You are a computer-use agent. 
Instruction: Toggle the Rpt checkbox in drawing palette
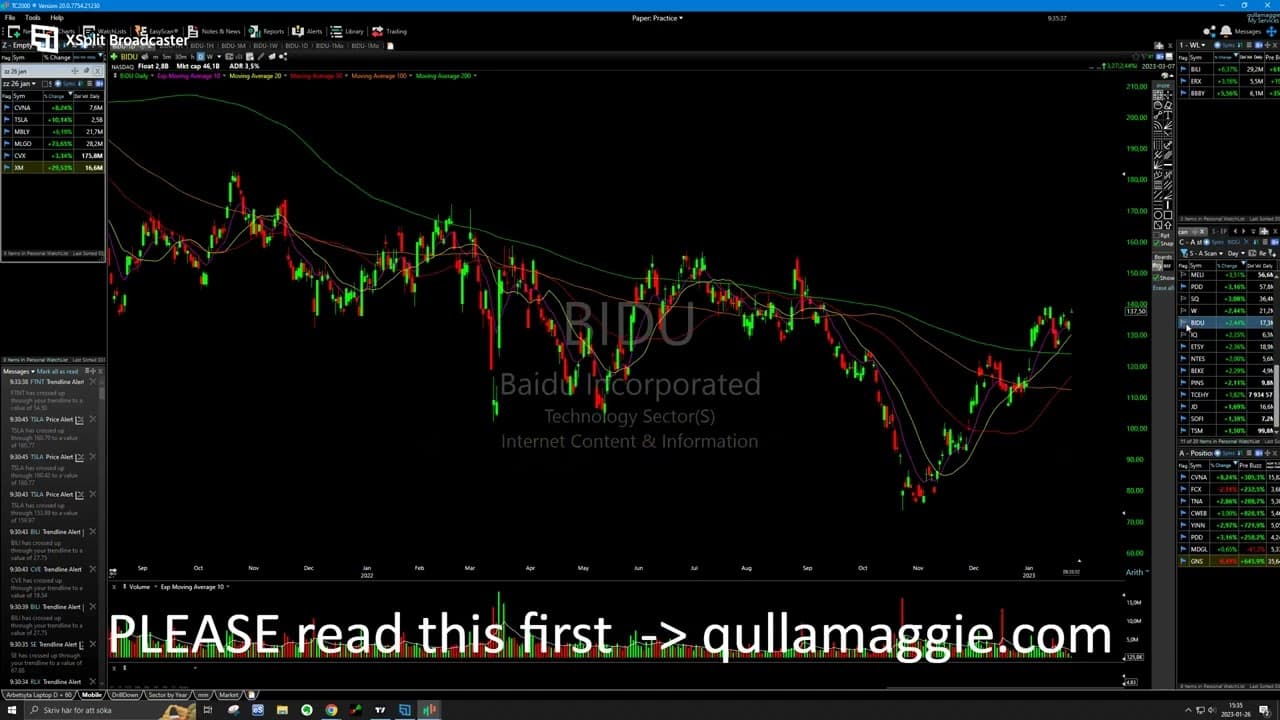tap(1156, 235)
